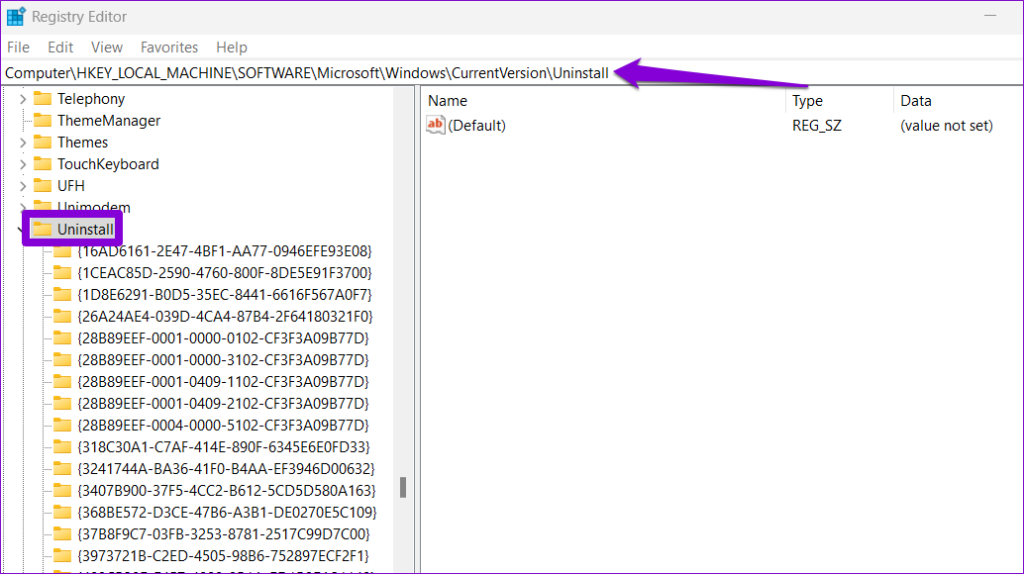Select key {37B8F9C7-03FB-3253-8781-2517C99D7C00}
Image resolution: width=1024 pixels, height=574 pixels.
[x=224, y=534]
